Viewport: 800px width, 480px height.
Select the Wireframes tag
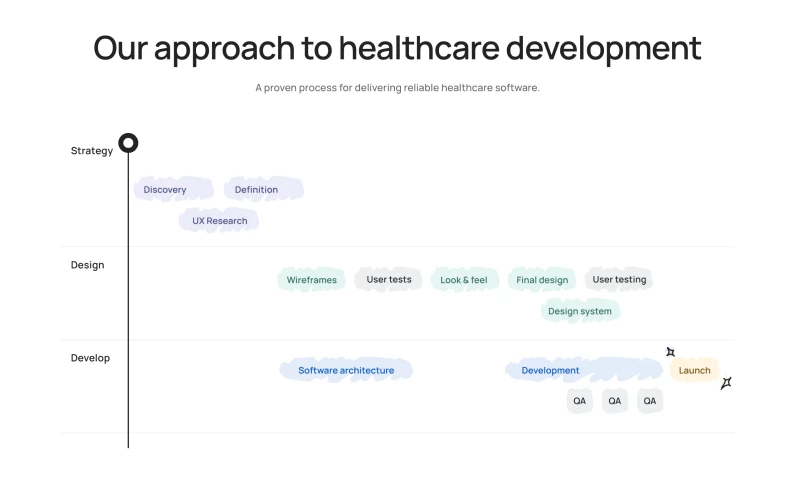pyautogui.click(x=312, y=280)
